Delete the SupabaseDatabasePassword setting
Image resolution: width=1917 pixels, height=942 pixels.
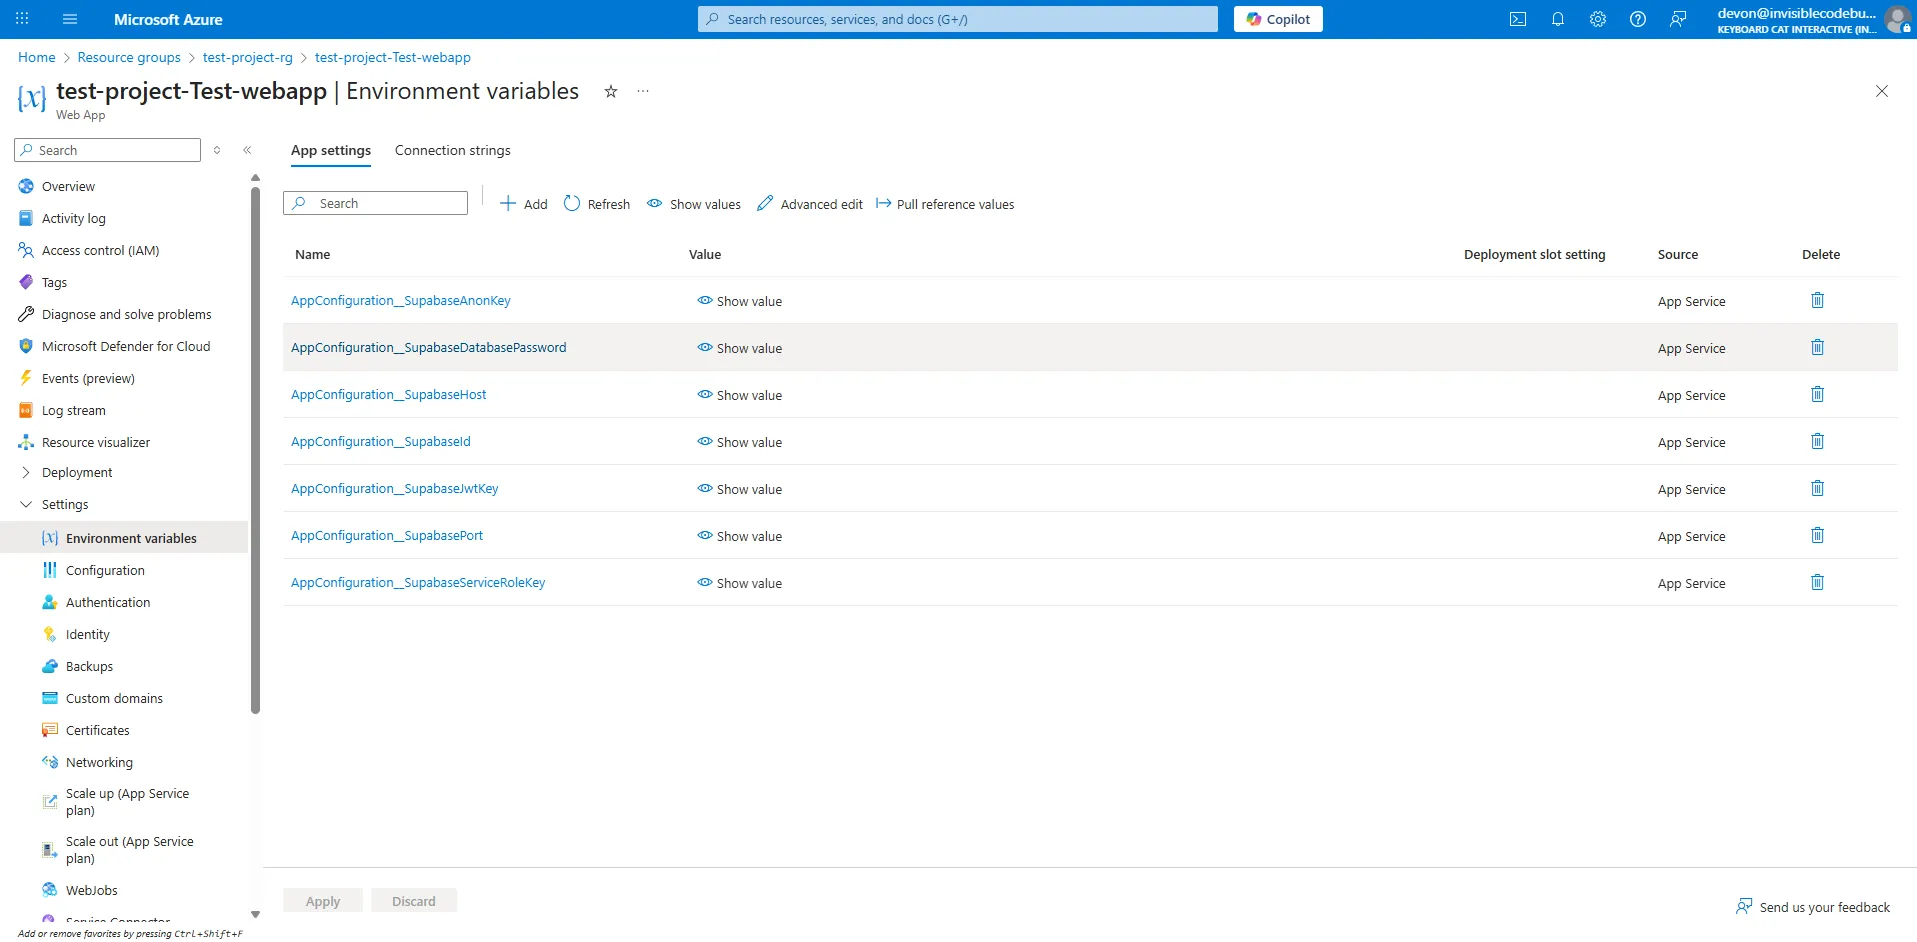point(1818,347)
